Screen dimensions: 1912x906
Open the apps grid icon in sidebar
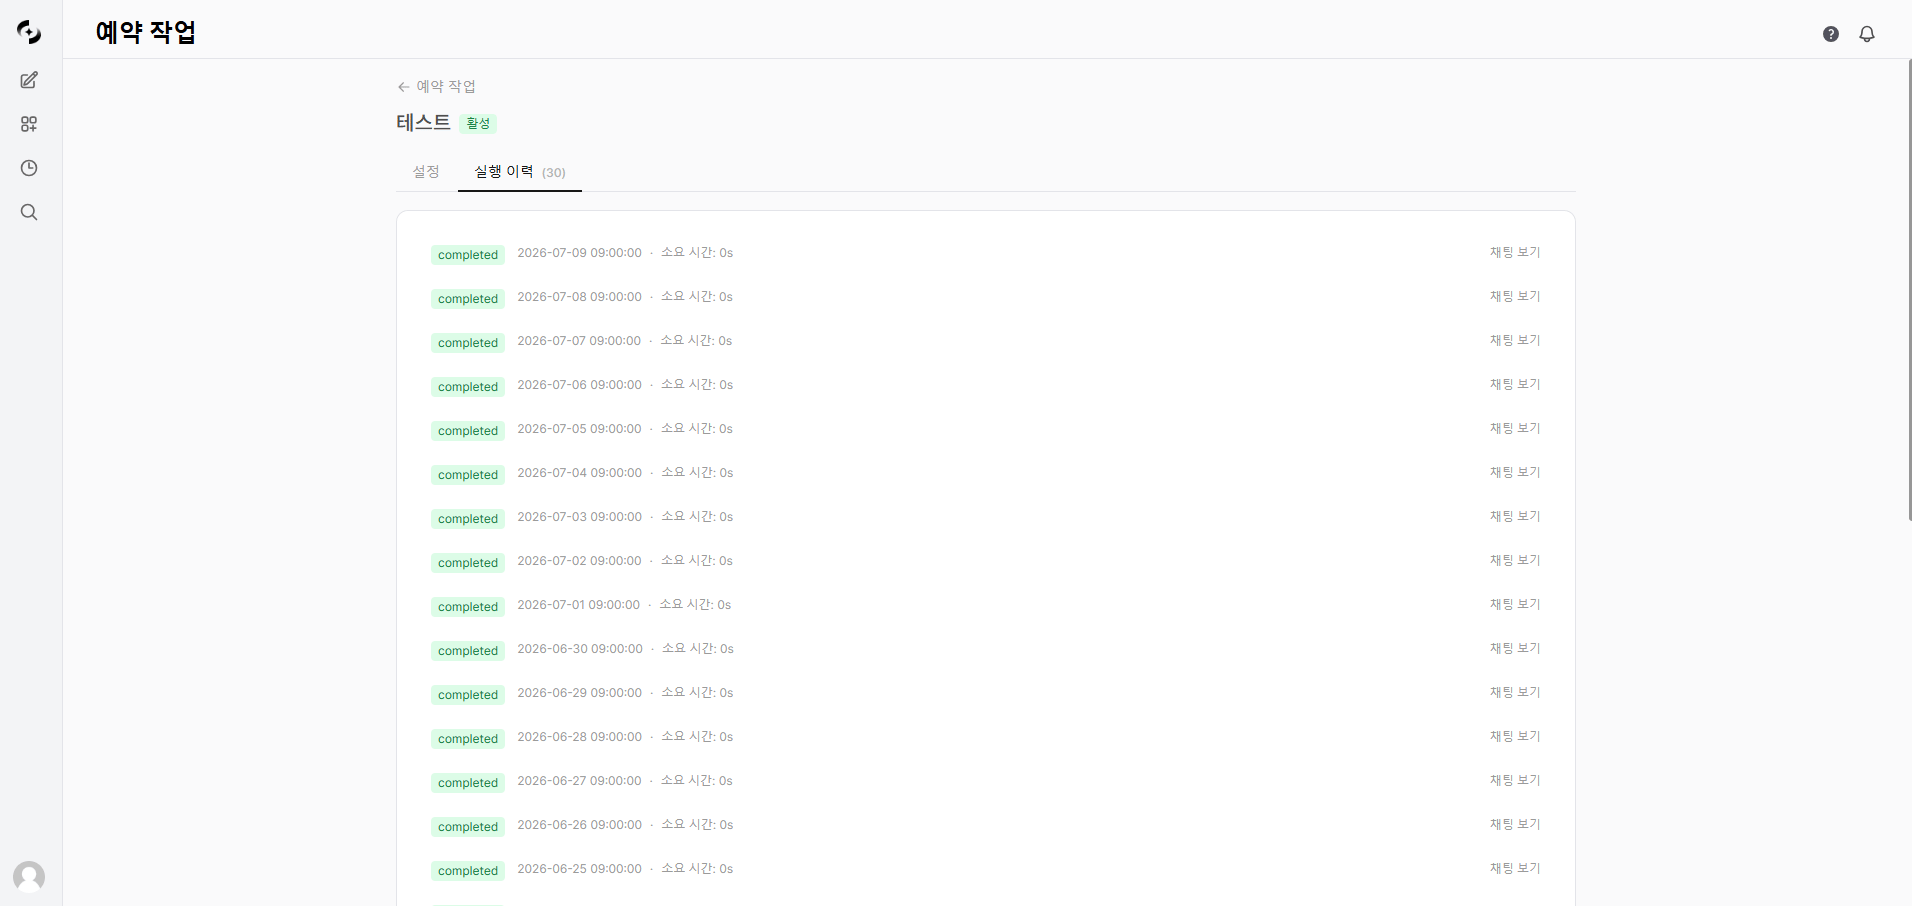(x=29, y=124)
